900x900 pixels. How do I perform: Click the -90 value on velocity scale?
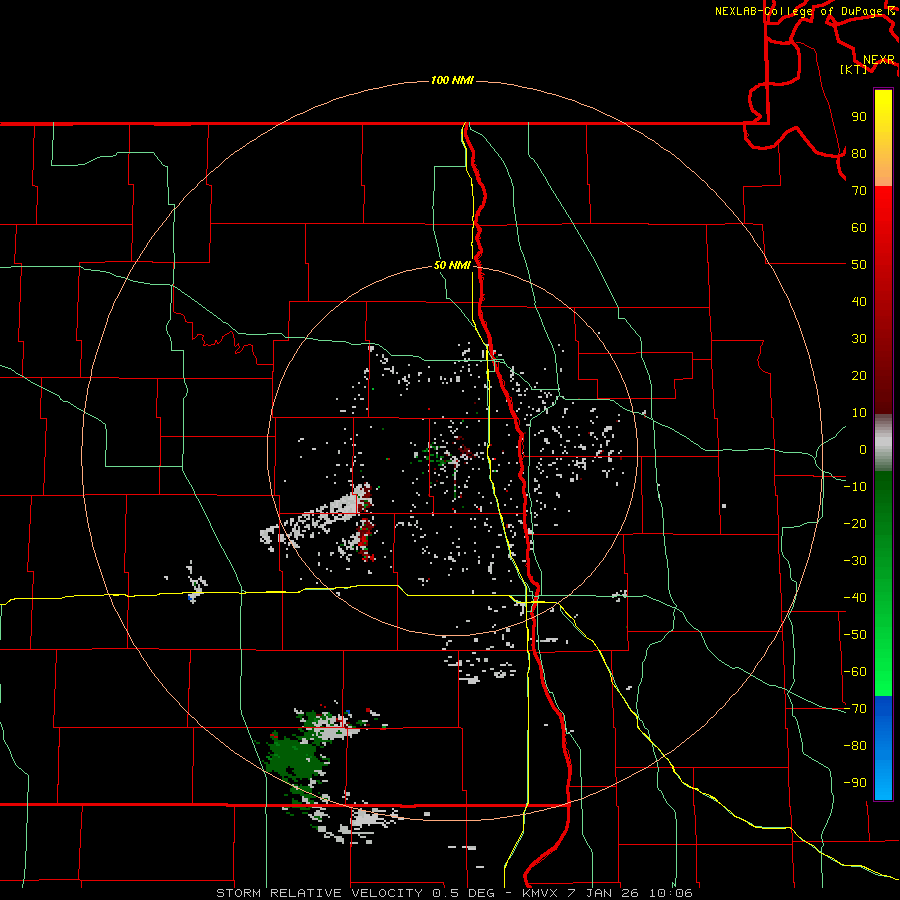point(855,783)
